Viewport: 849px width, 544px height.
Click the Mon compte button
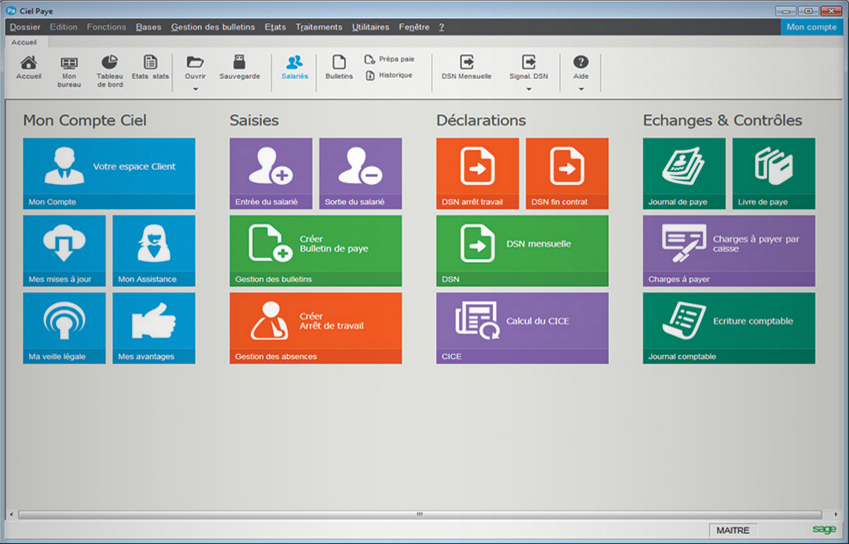811,27
